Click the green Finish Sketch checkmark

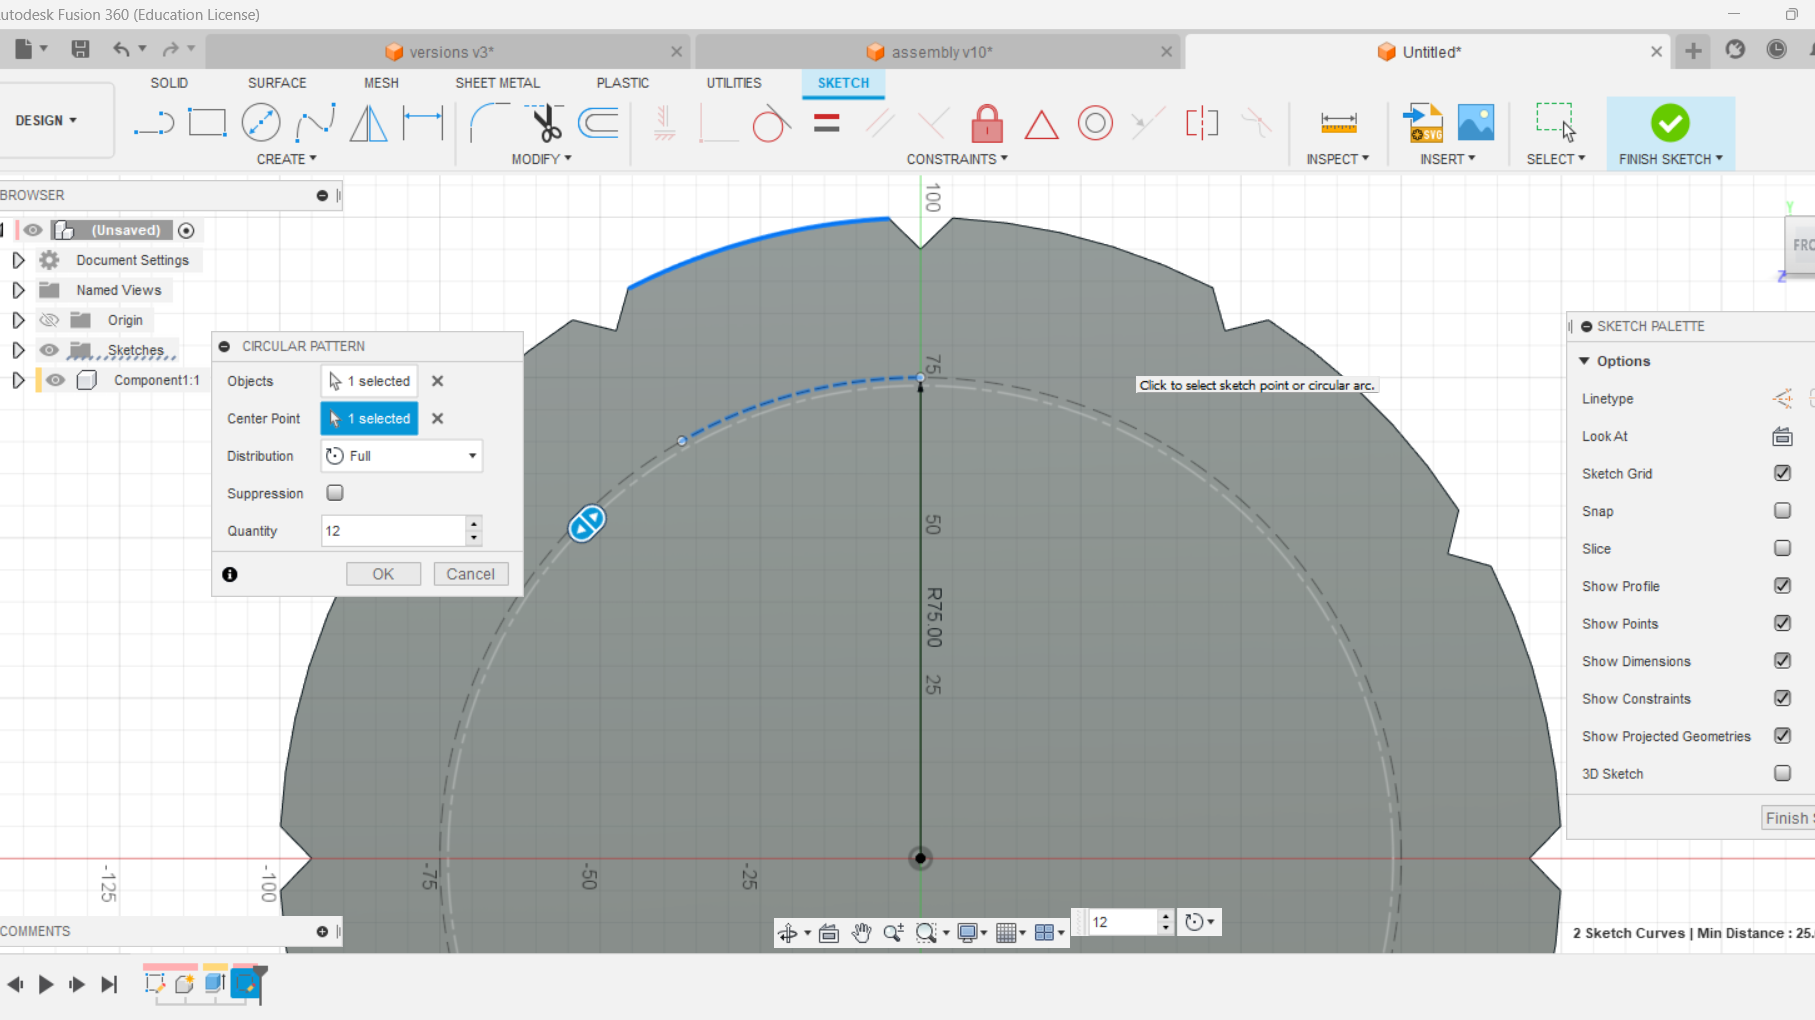[x=1669, y=122]
